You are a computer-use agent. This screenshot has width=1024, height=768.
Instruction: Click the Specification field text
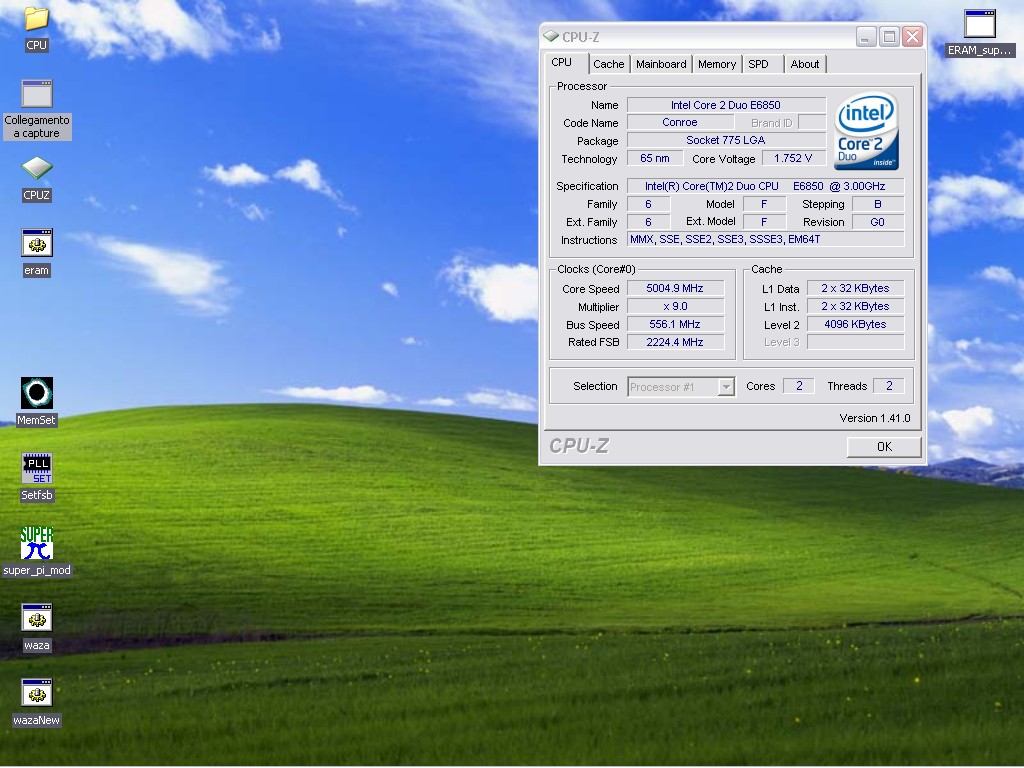[x=765, y=186]
